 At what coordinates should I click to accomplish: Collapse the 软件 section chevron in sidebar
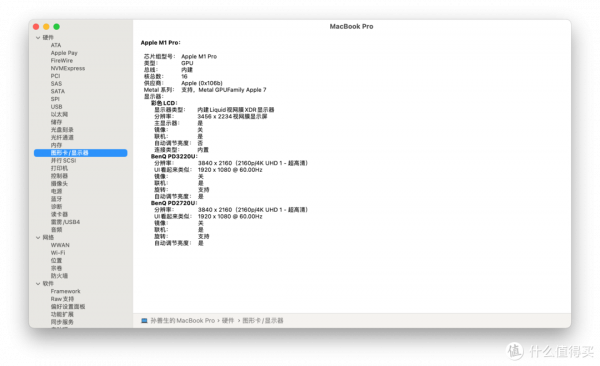click(38, 284)
